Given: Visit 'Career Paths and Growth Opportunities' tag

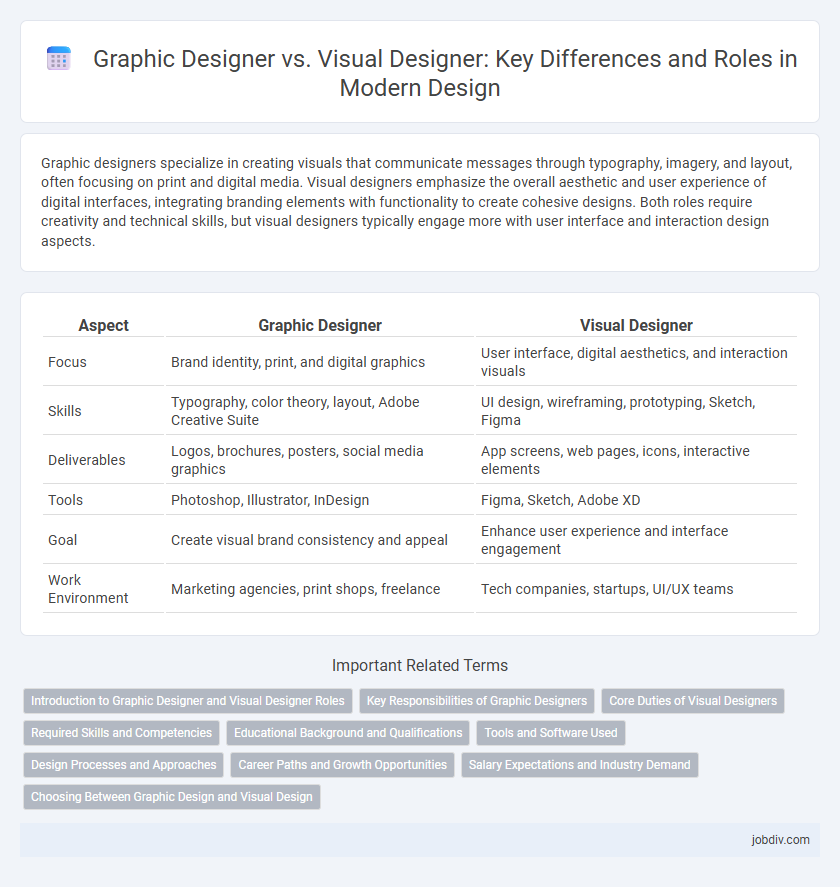Looking at the screenshot, I should [342, 765].
